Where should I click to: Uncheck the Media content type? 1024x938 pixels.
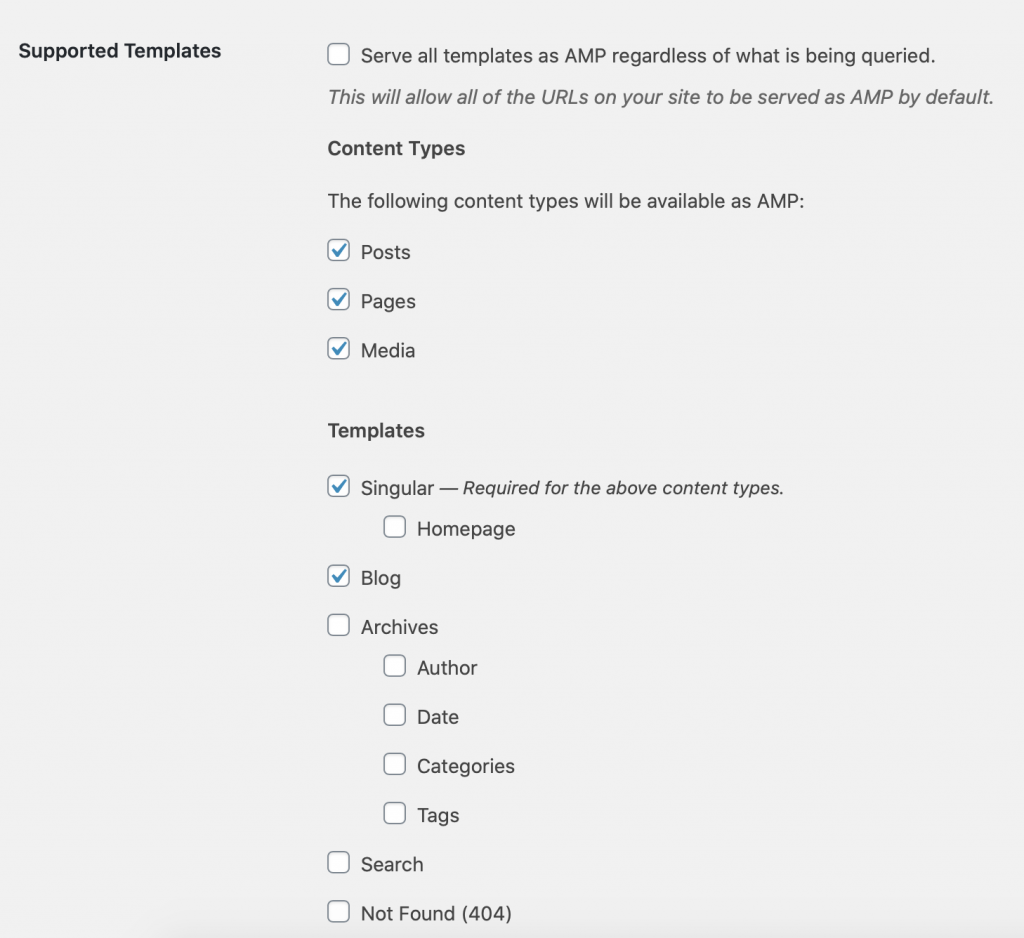[338, 350]
